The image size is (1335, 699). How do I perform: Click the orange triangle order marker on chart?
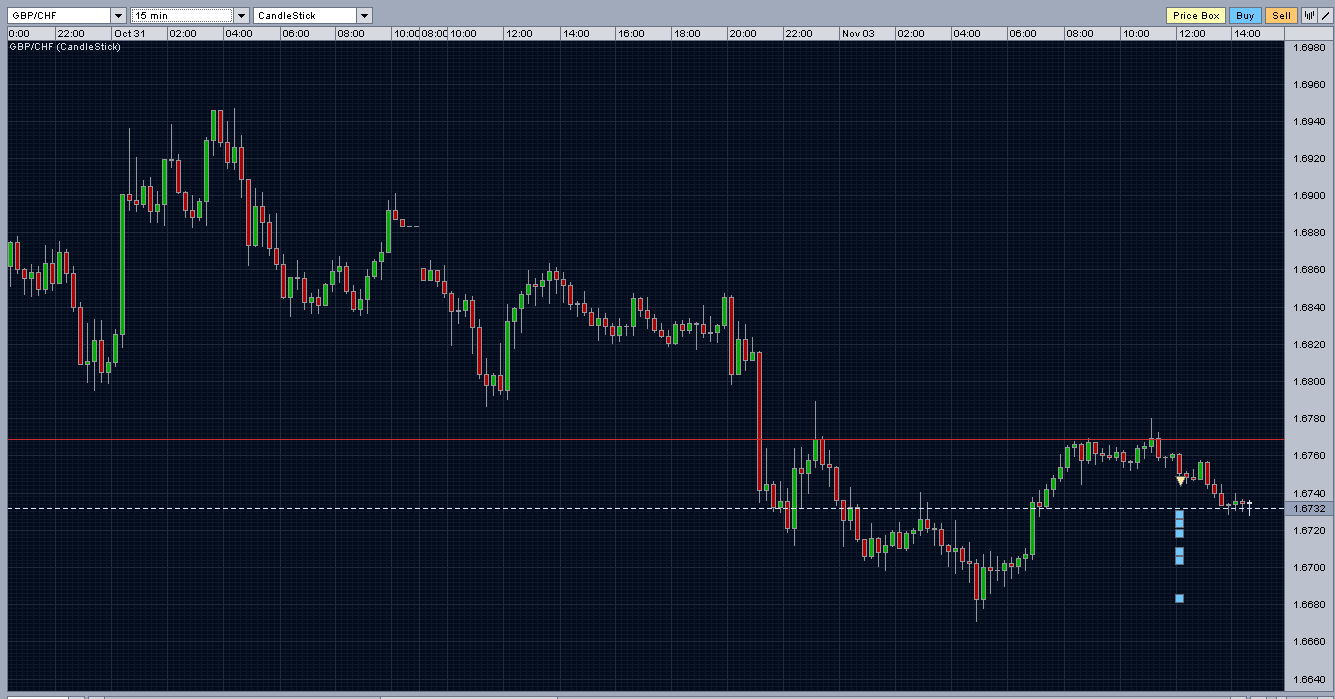click(x=1180, y=481)
